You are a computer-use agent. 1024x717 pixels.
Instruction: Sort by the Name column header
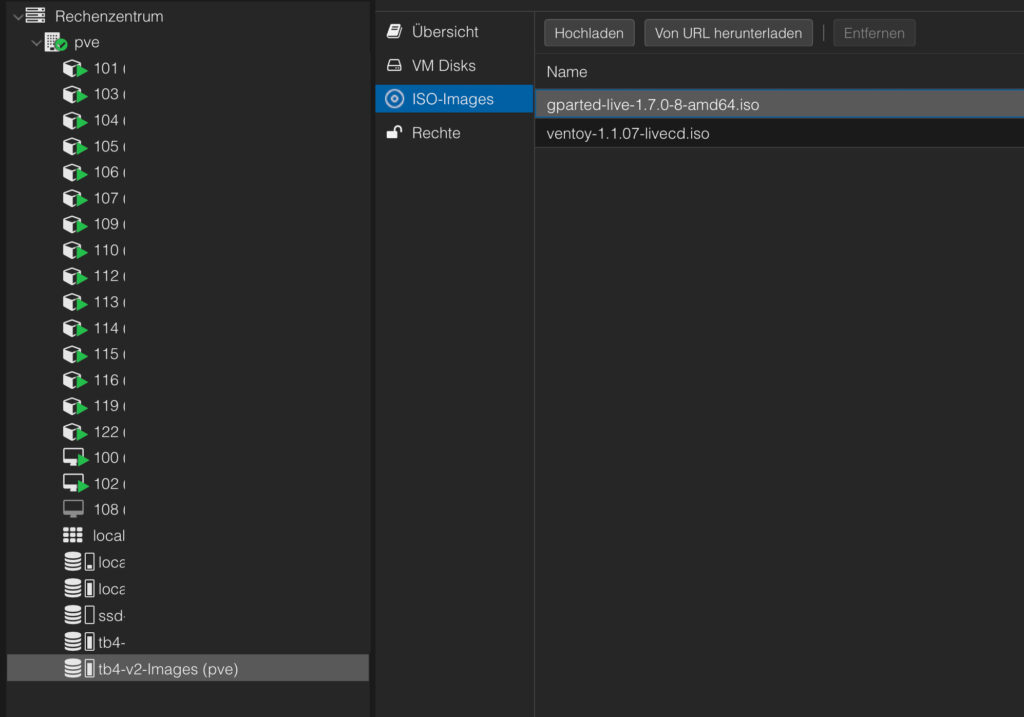pos(567,72)
